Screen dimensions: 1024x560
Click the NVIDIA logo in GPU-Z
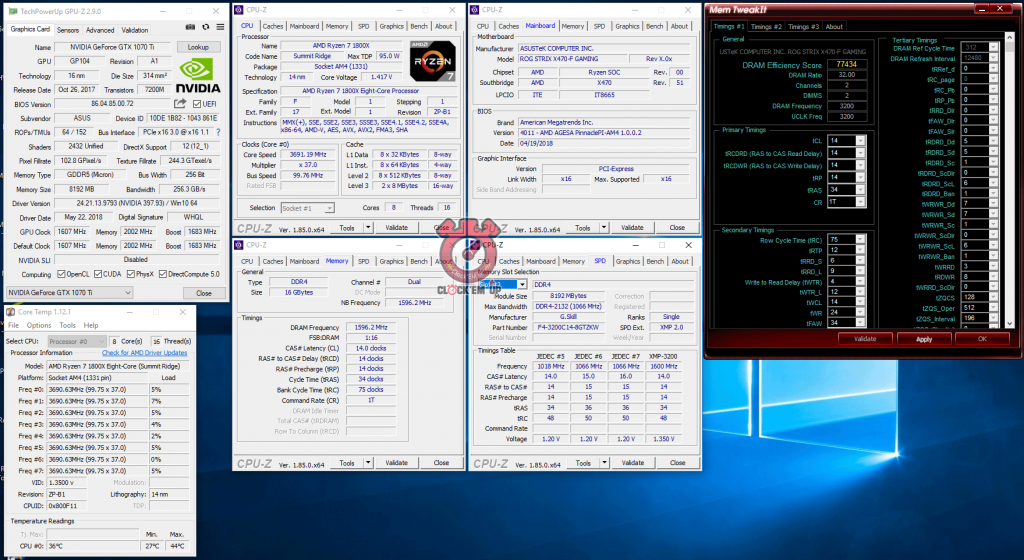point(197,76)
